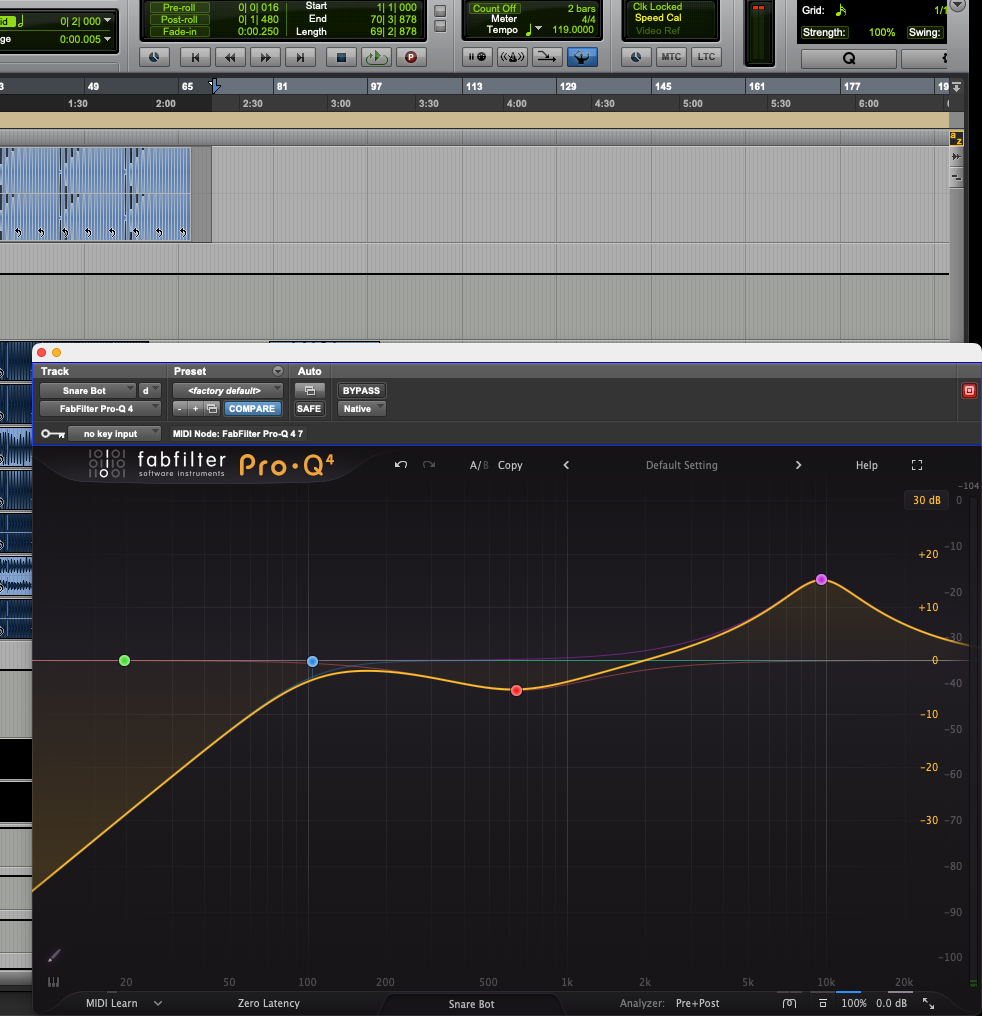Select the green EQ band node
982x1016 pixels.
coord(124,661)
